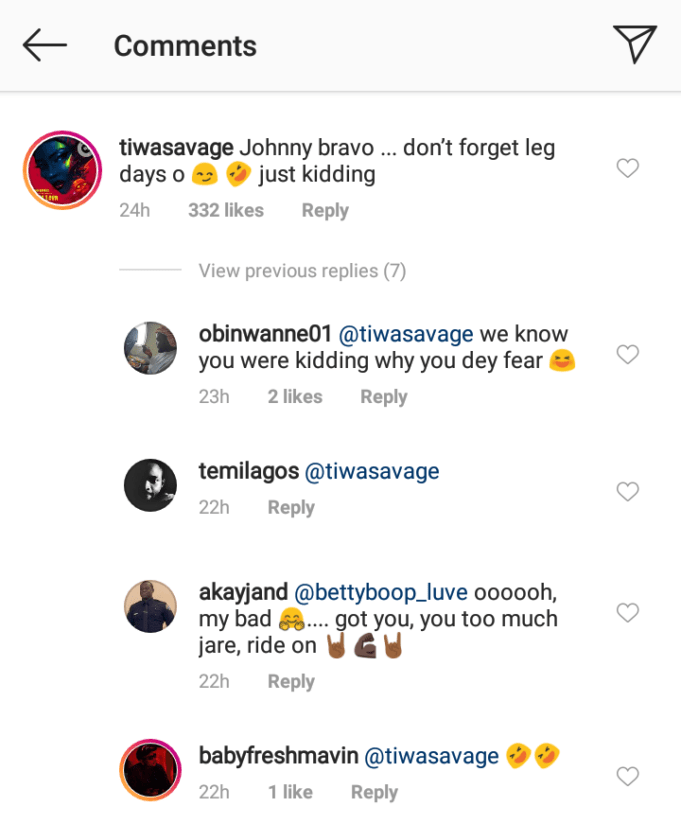Reply to obinwanne01's comment

[384, 397]
